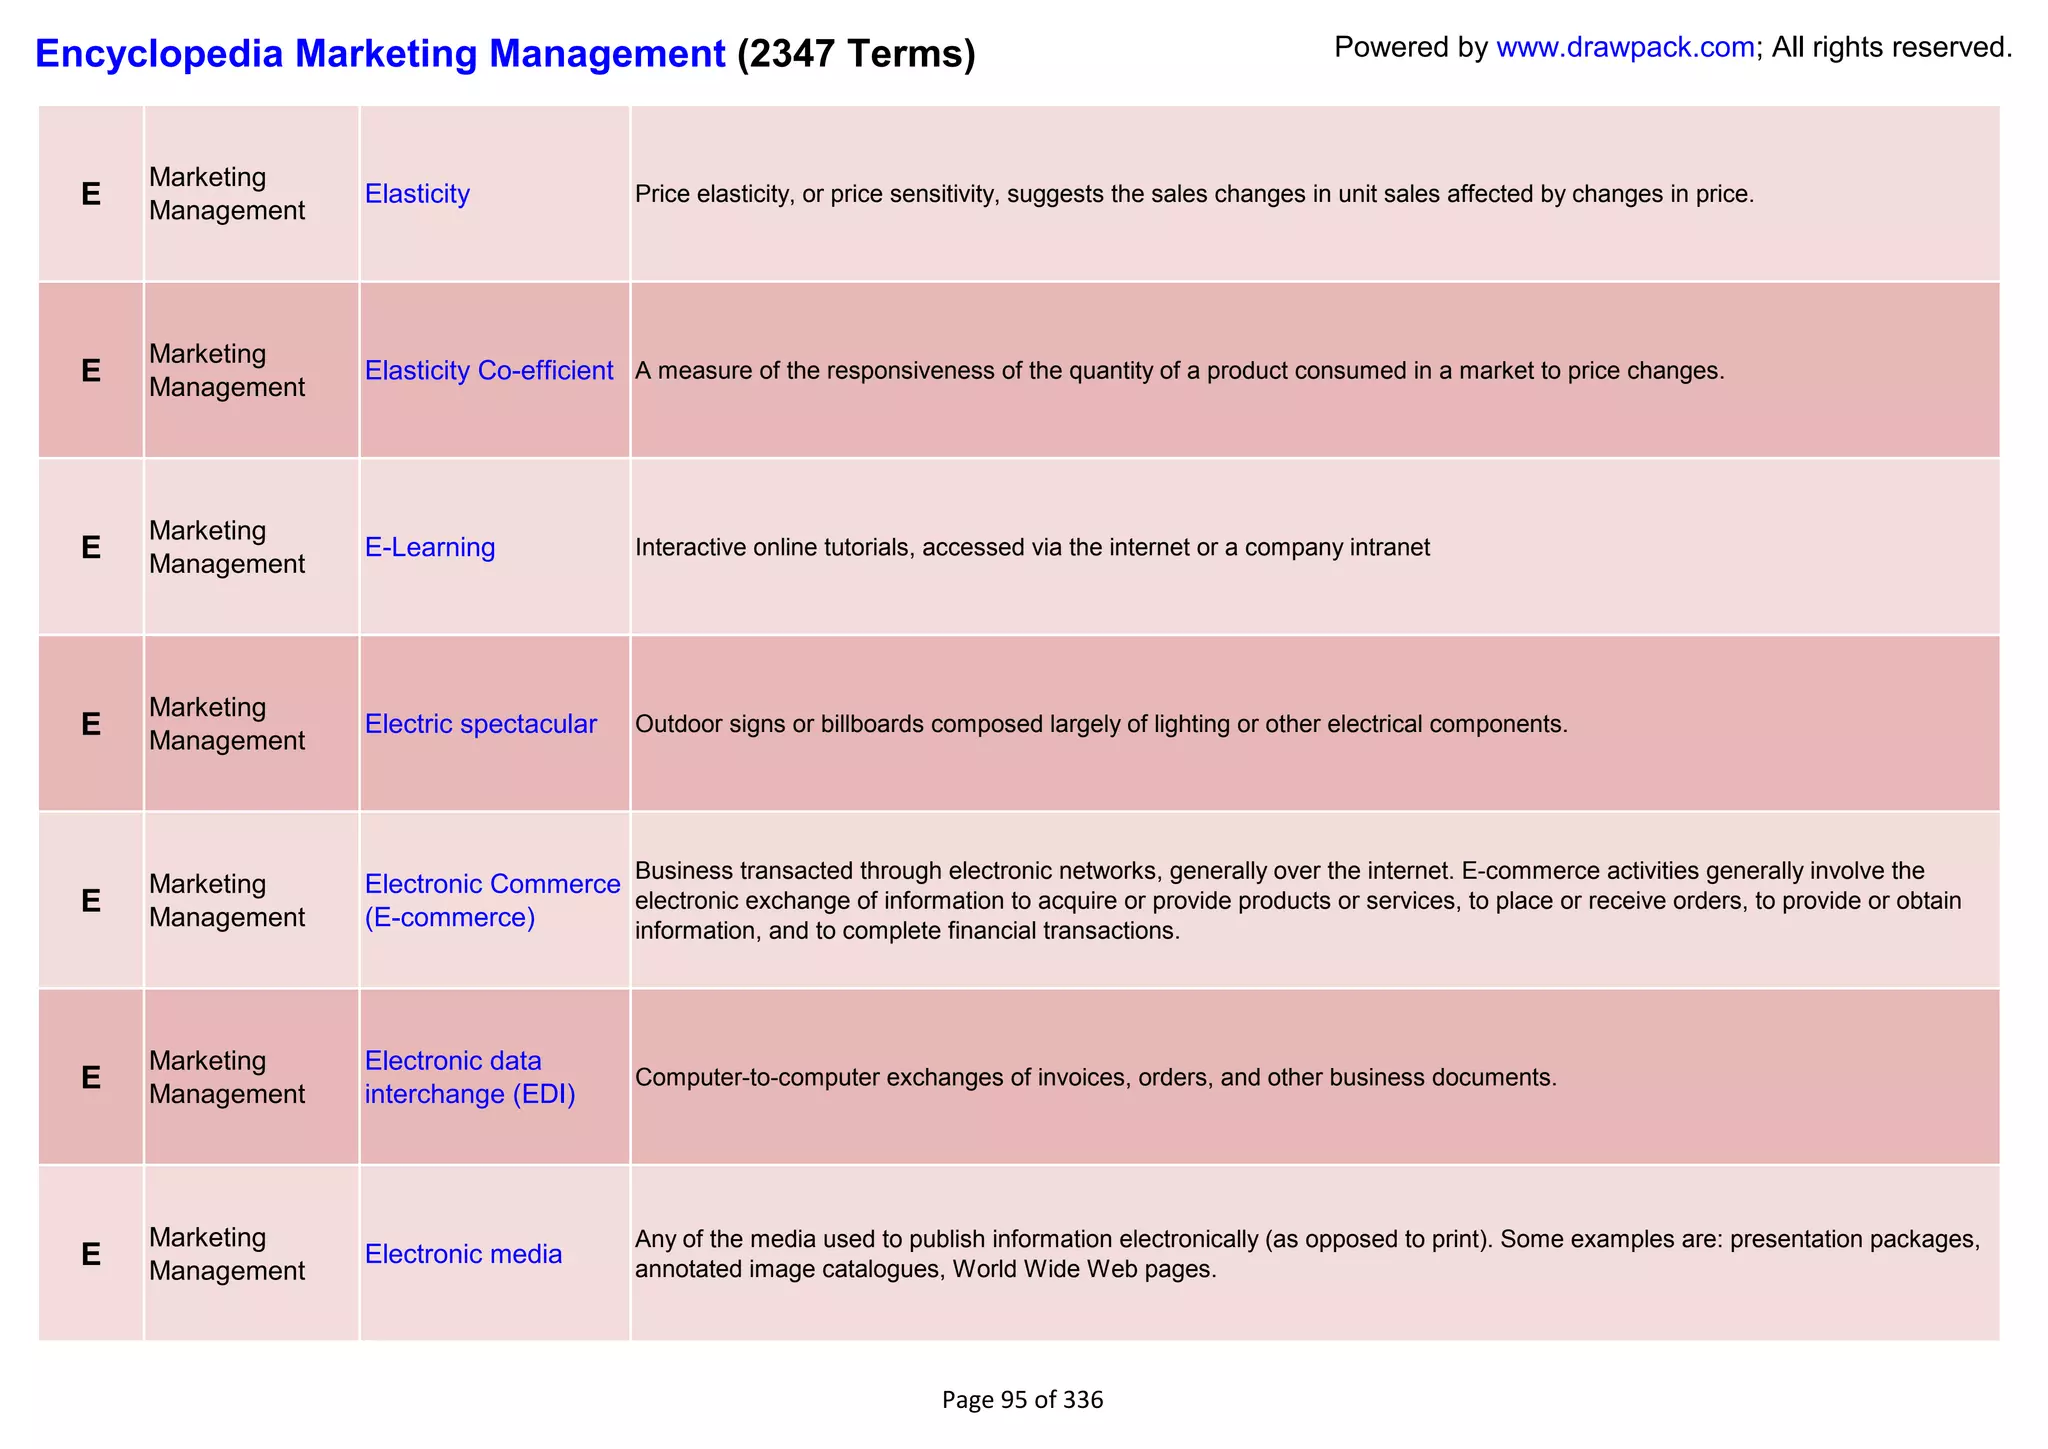This screenshot has height=1449, width=2048.
Task: Open the www.drawpack.com link
Action: point(1625,47)
